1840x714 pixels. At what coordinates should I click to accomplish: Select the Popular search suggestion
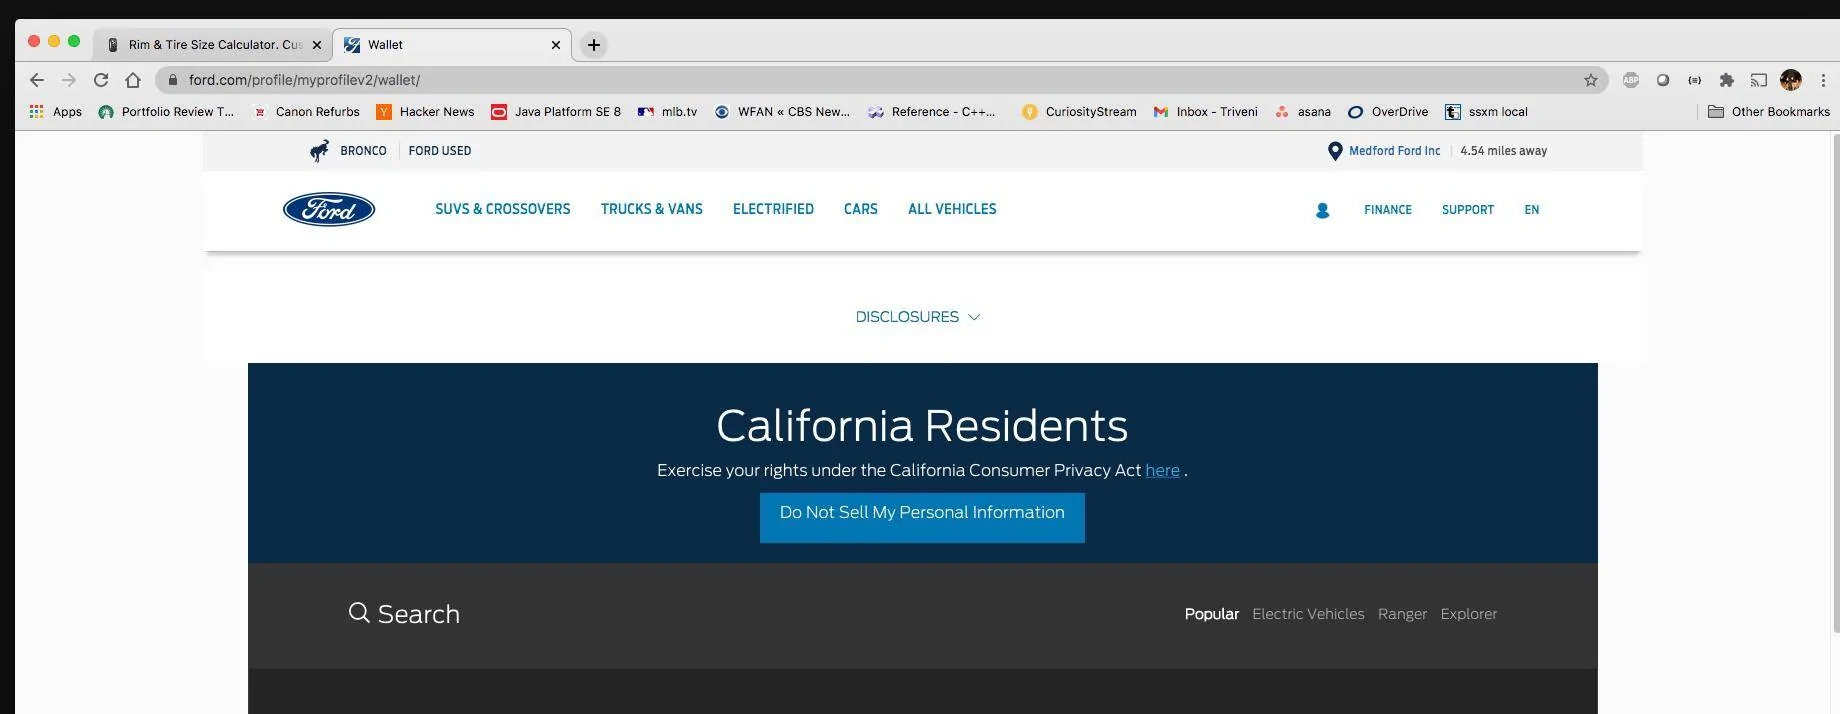(x=1212, y=614)
